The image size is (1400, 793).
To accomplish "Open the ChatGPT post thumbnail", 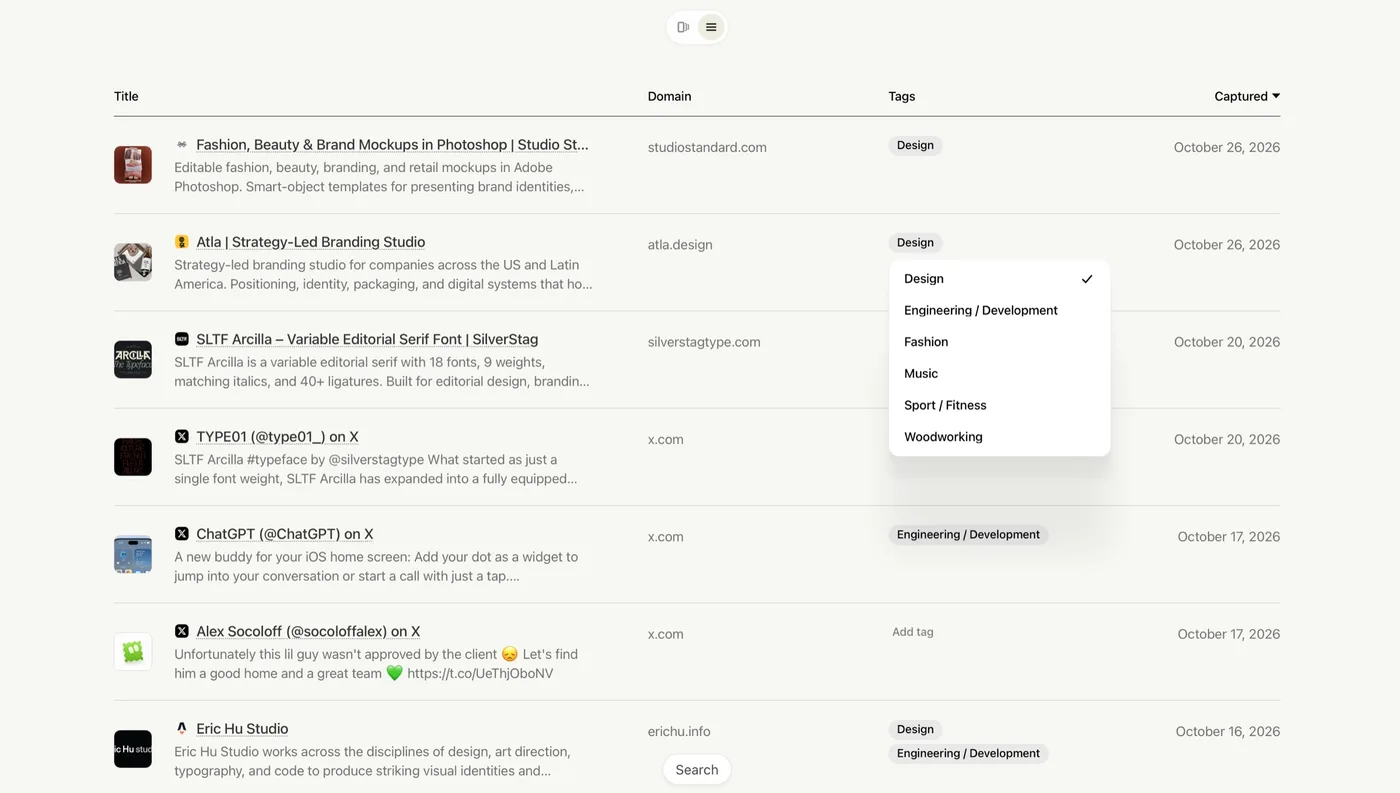I will click(x=133, y=554).
